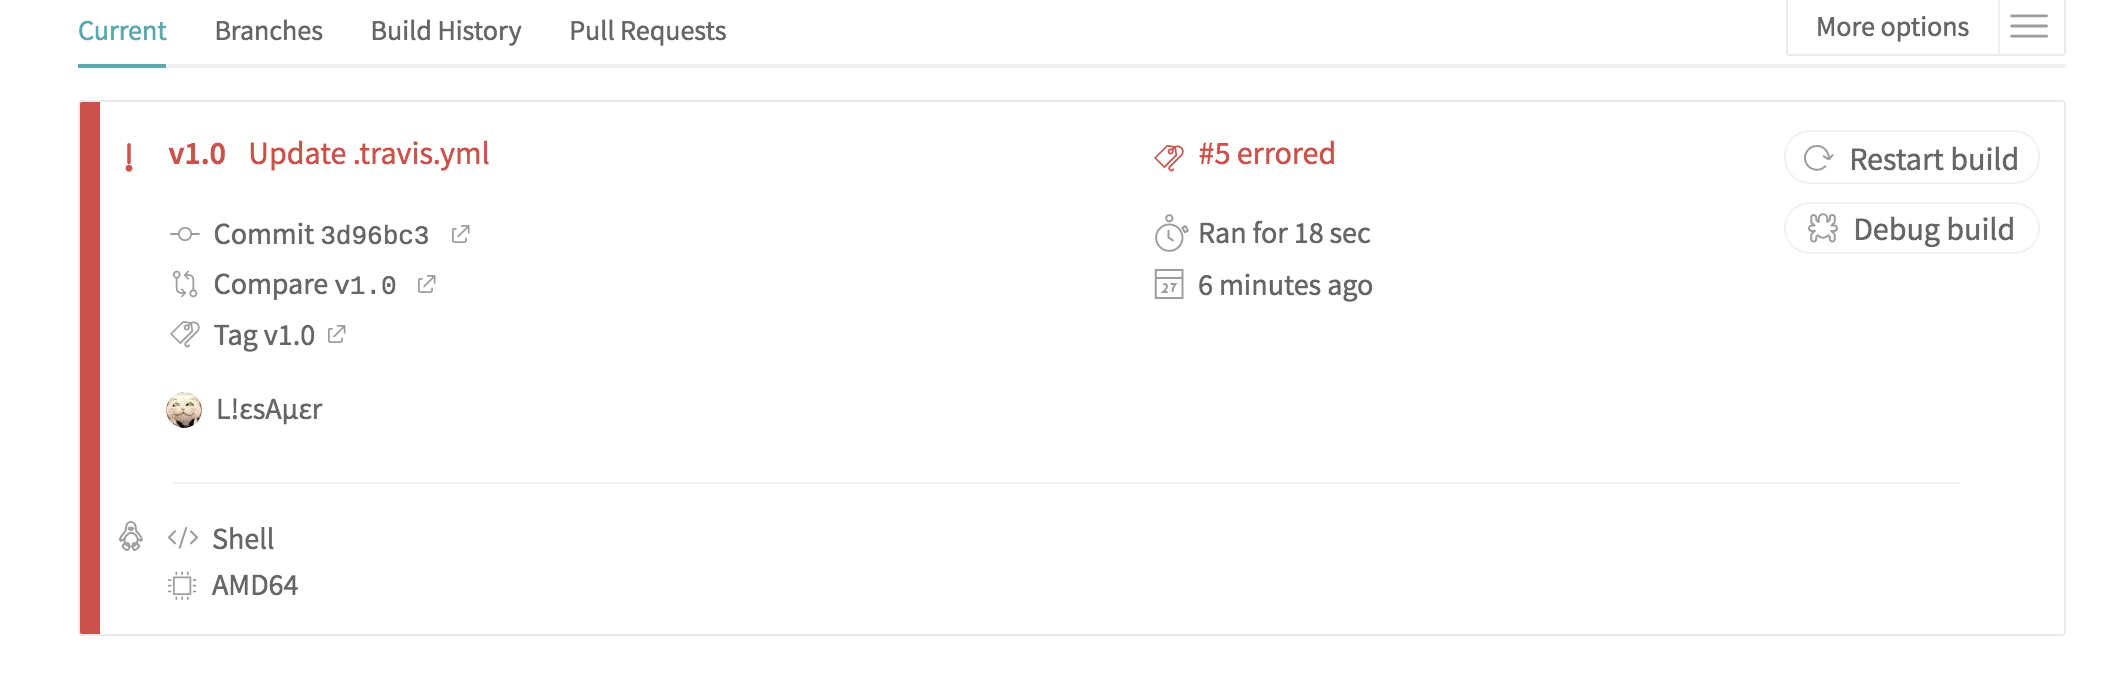The width and height of the screenshot is (2102, 682).
Task: Click the hamburger menu icon beside More options
Action: coord(2029,26)
